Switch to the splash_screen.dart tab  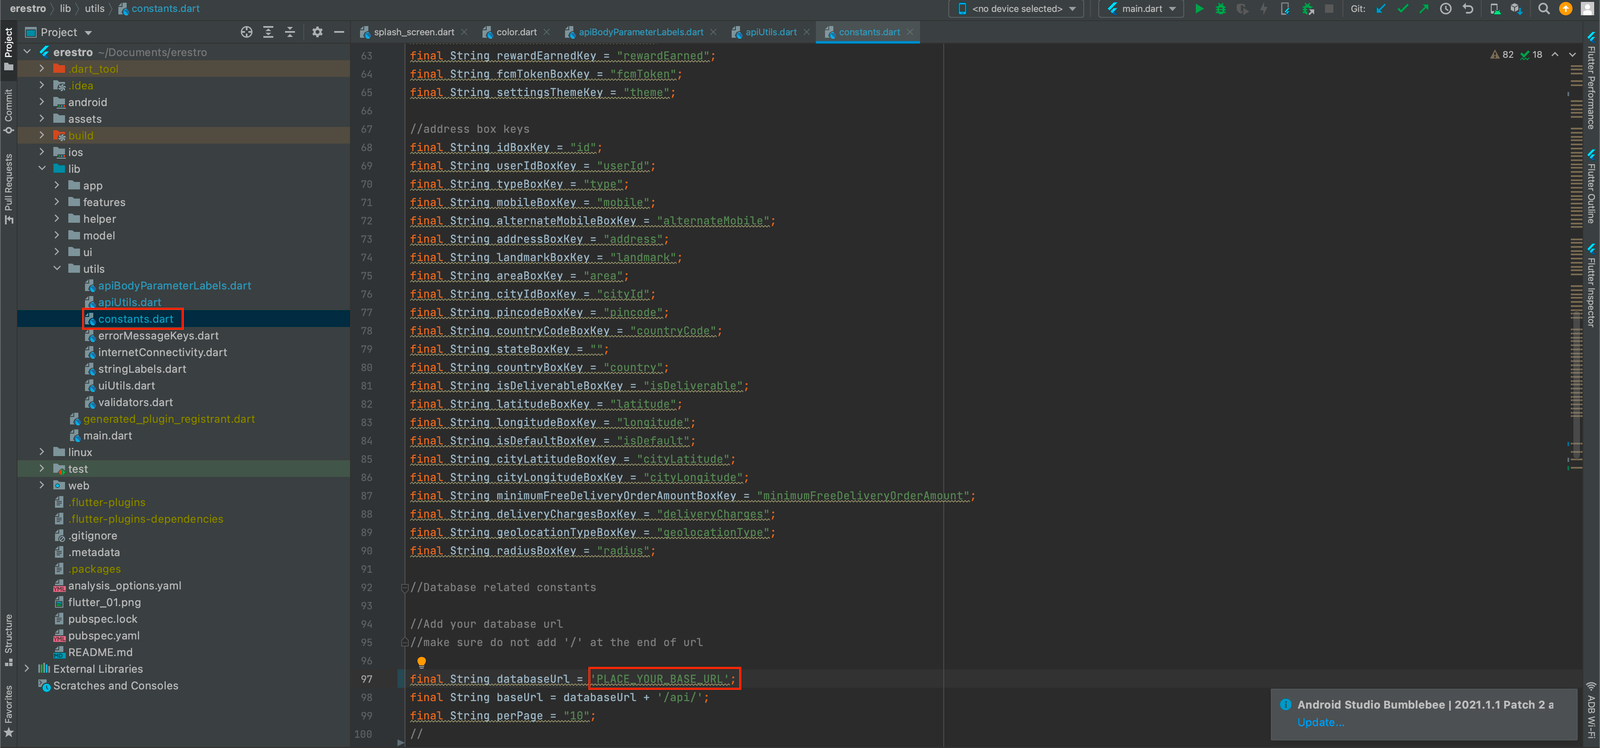click(413, 32)
